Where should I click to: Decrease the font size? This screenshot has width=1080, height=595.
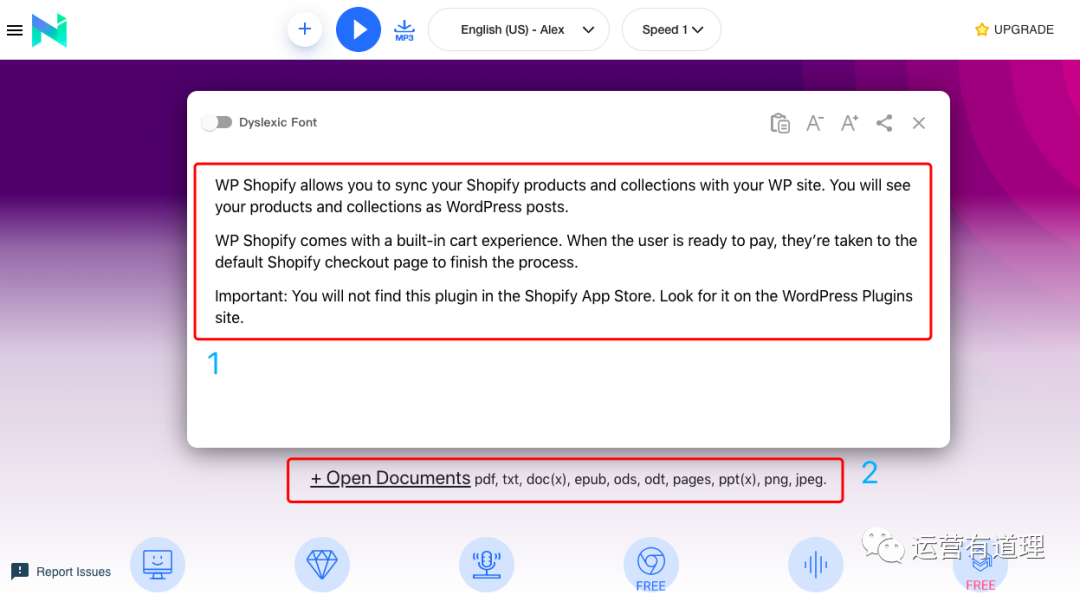pos(815,123)
